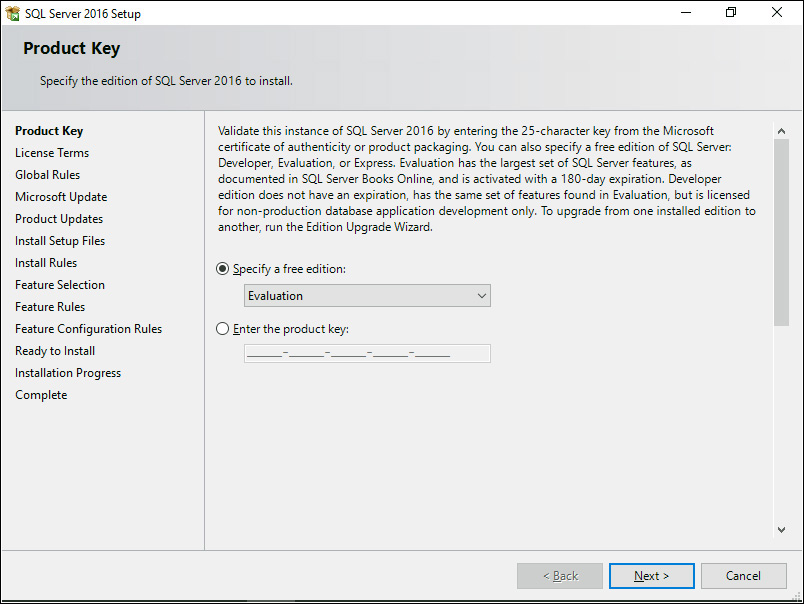Image resolution: width=804 pixels, height=604 pixels.
Task: Open the Microsoft Update step
Action: click(61, 197)
